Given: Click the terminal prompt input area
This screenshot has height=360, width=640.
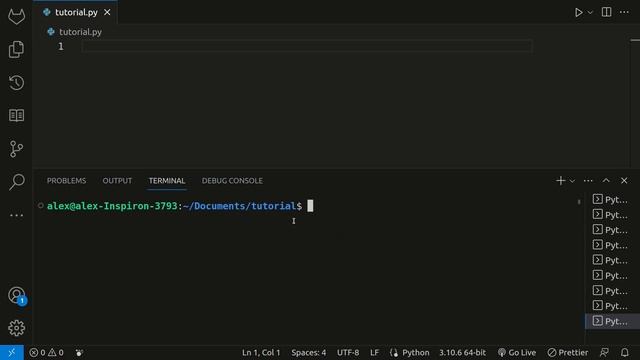Looking at the screenshot, I should click(310, 206).
